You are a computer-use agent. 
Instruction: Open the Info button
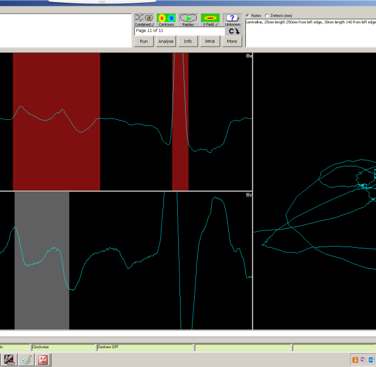(188, 41)
